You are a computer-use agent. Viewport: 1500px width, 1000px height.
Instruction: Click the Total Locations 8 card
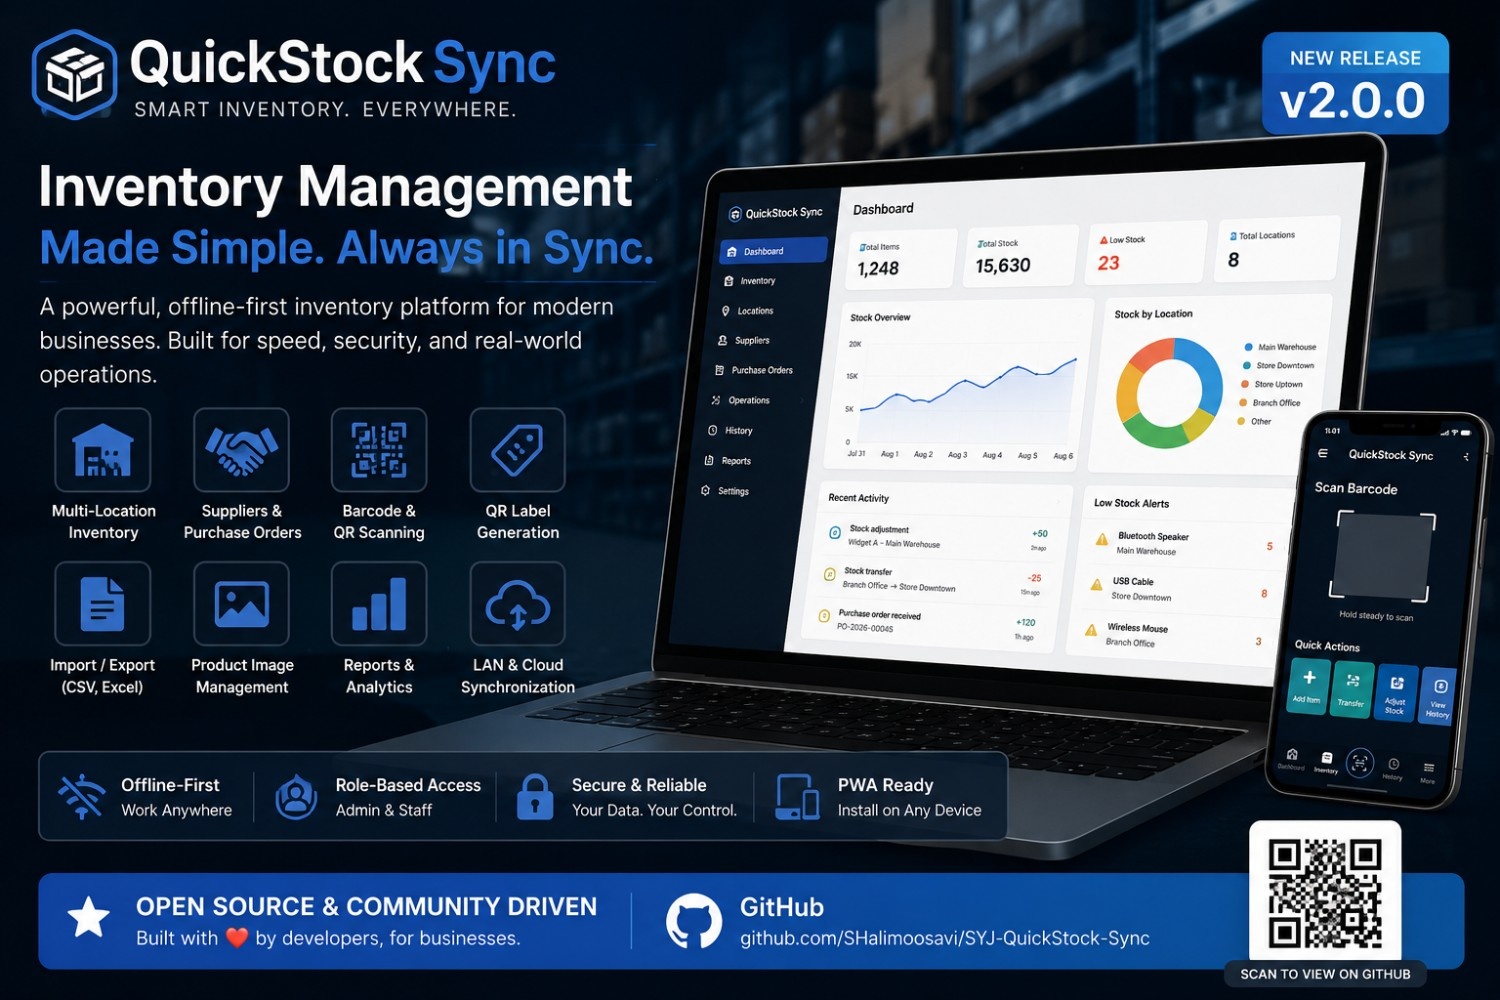(1278, 248)
